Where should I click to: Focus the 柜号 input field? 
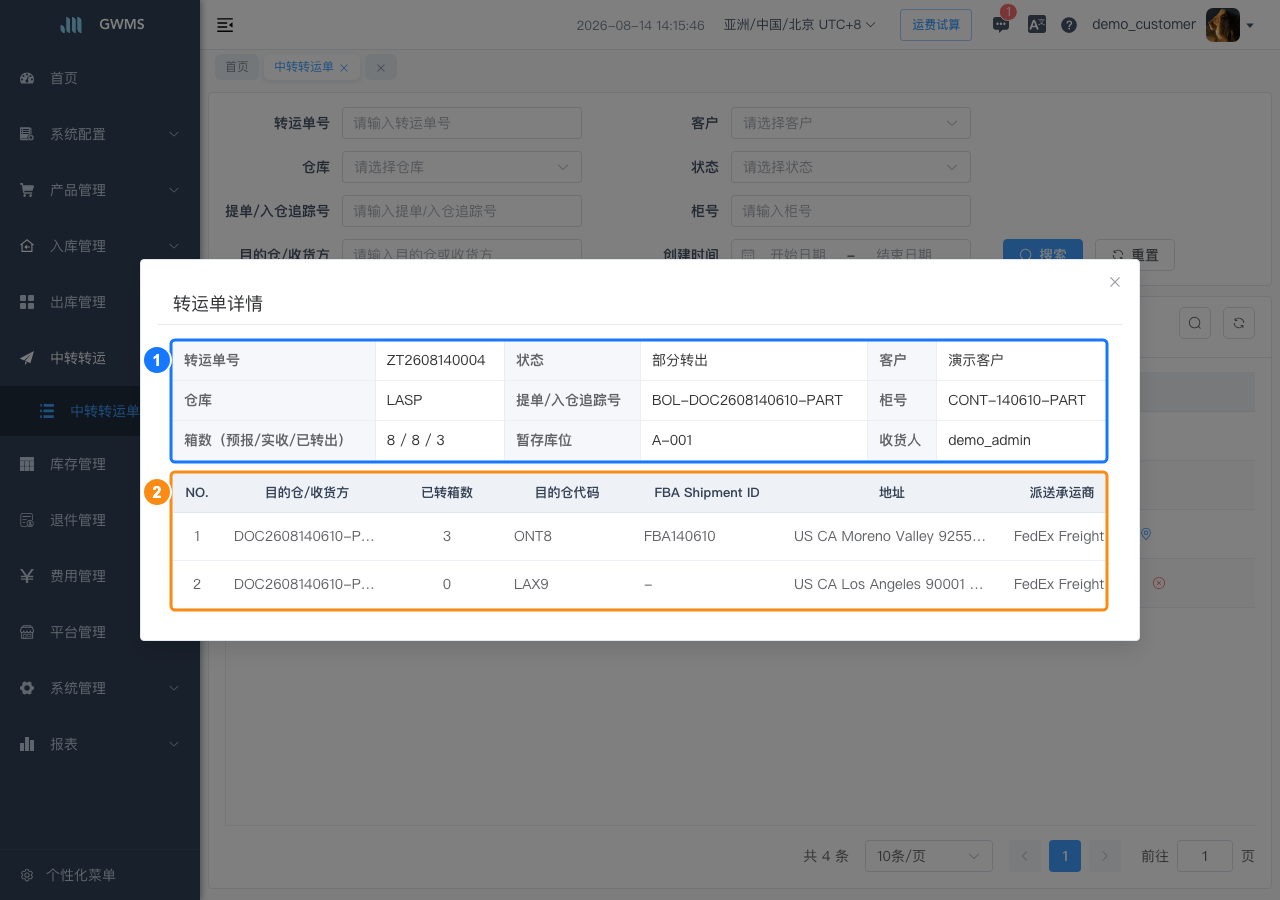[851, 211]
